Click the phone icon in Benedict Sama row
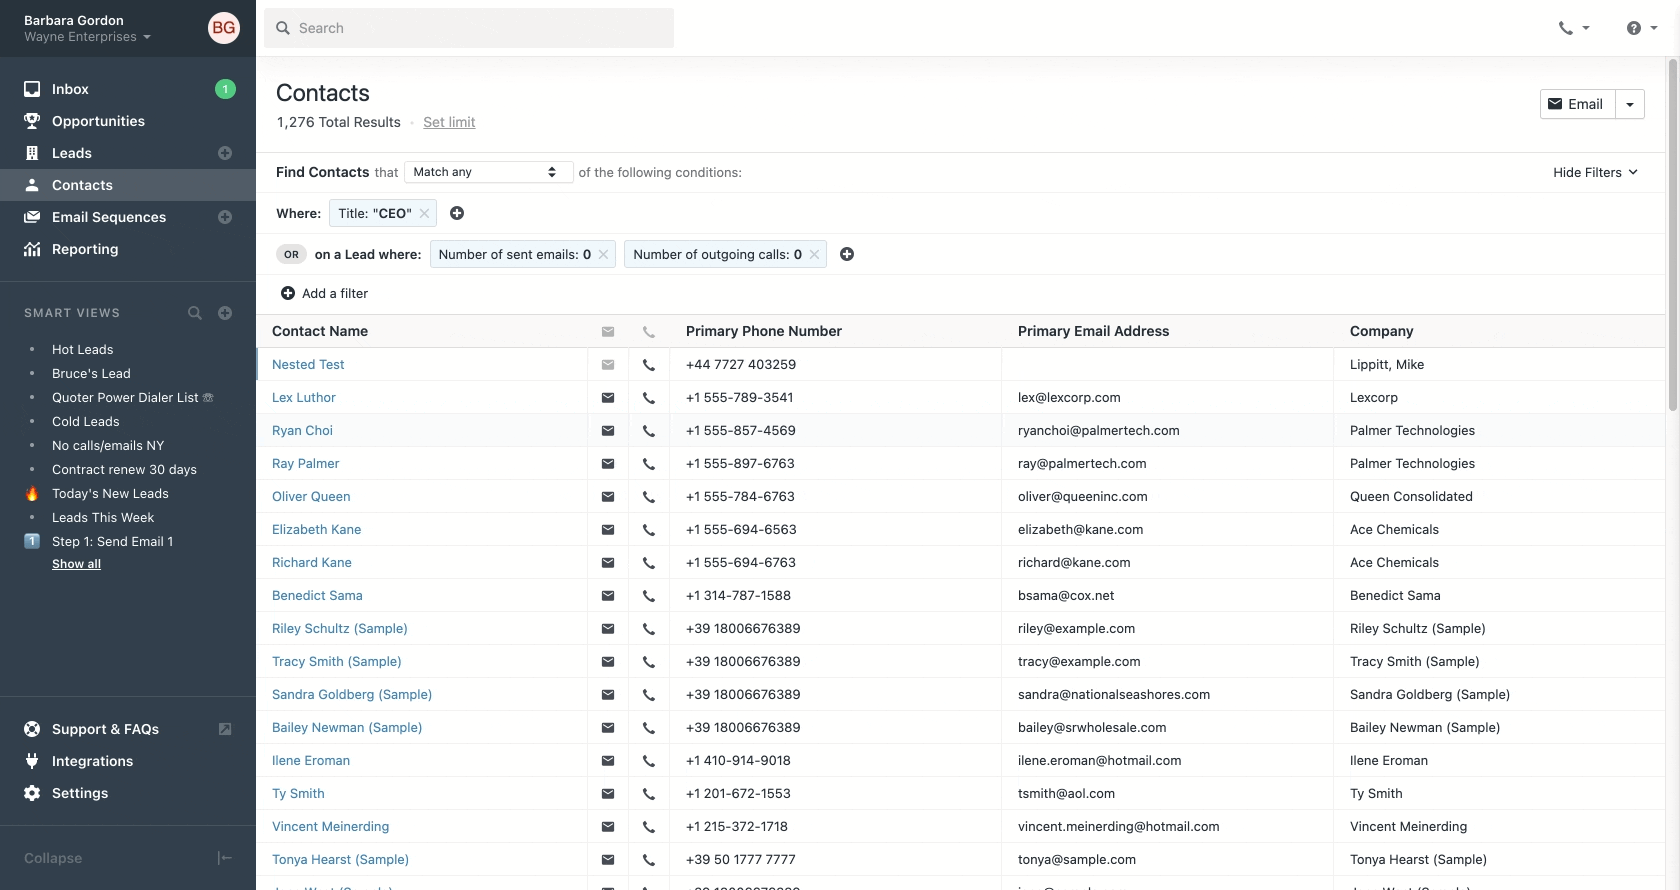The width and height of the screenshot is (1680, 890). point(649,596)
